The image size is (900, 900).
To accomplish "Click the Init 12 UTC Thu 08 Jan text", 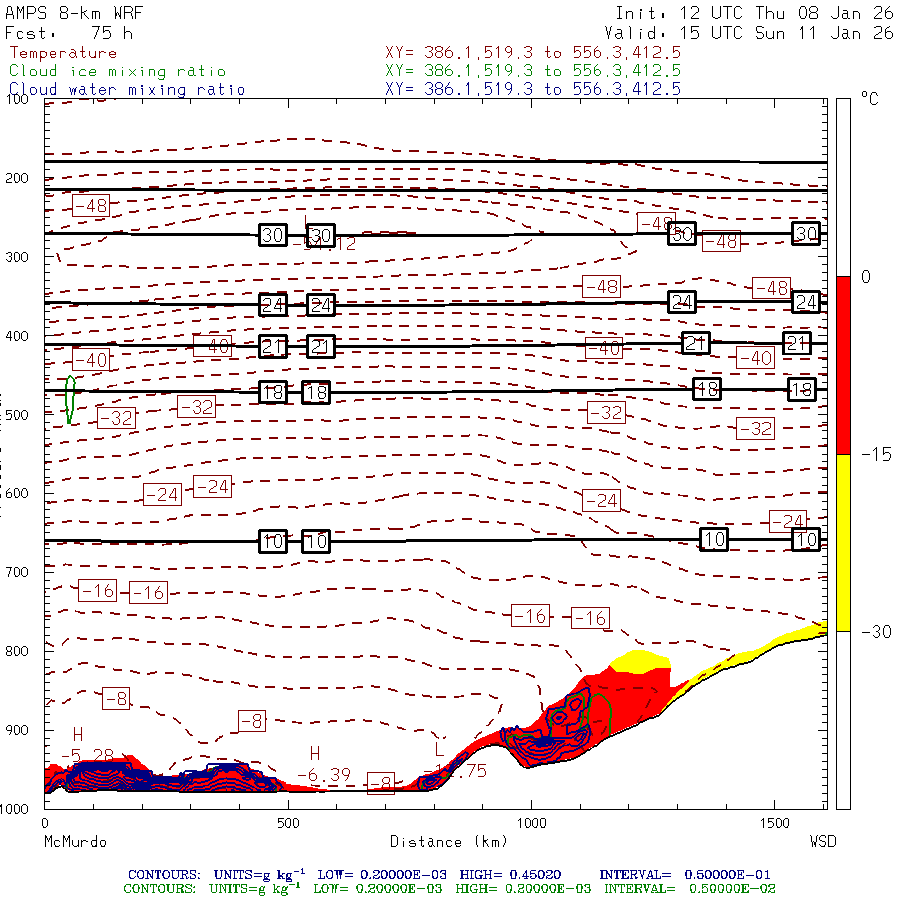I will click(x=754, y=14).
